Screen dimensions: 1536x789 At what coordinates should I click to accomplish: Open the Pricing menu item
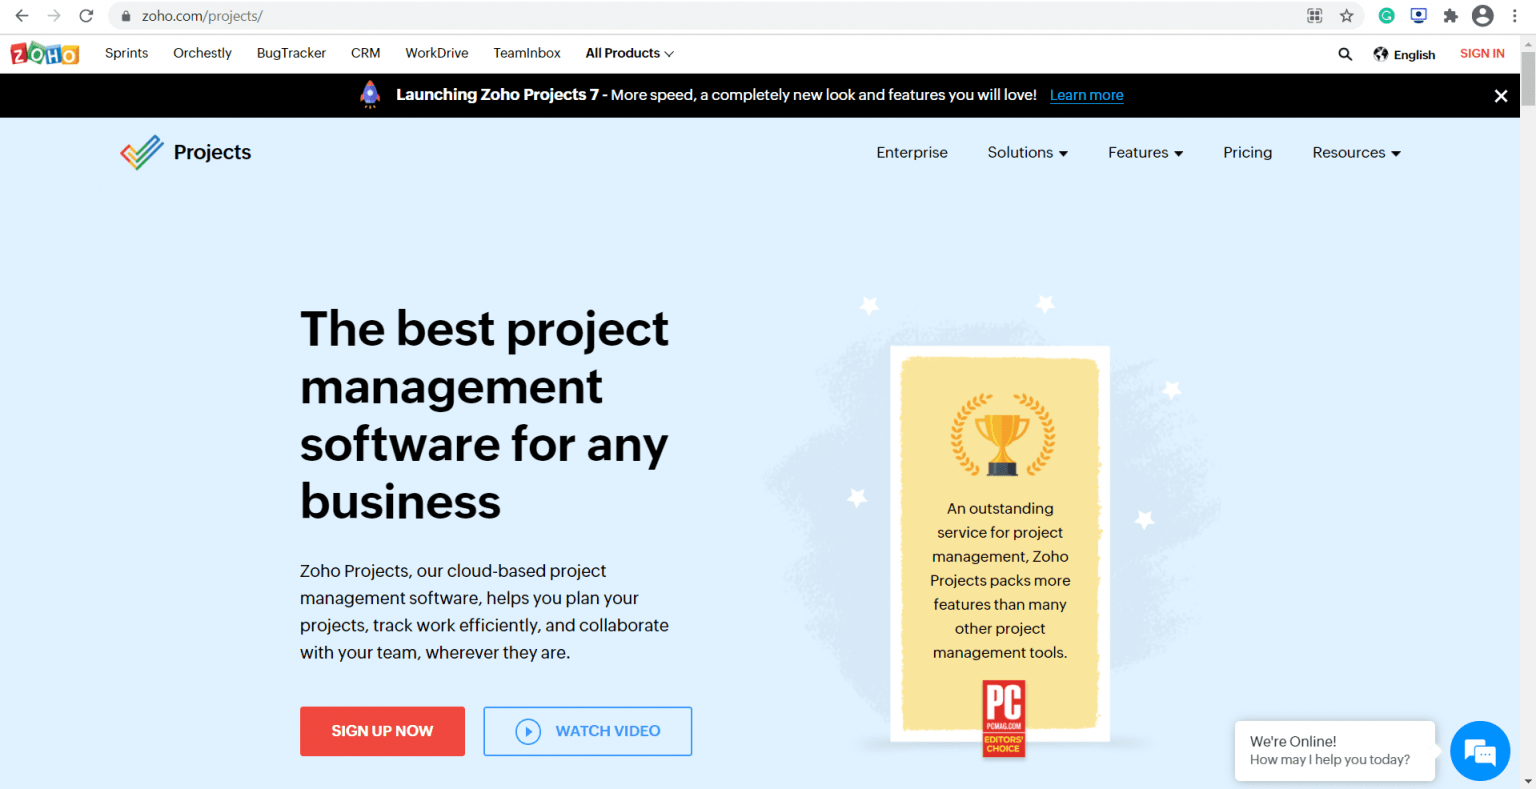pyautogui.click(x=1247, y=152)
